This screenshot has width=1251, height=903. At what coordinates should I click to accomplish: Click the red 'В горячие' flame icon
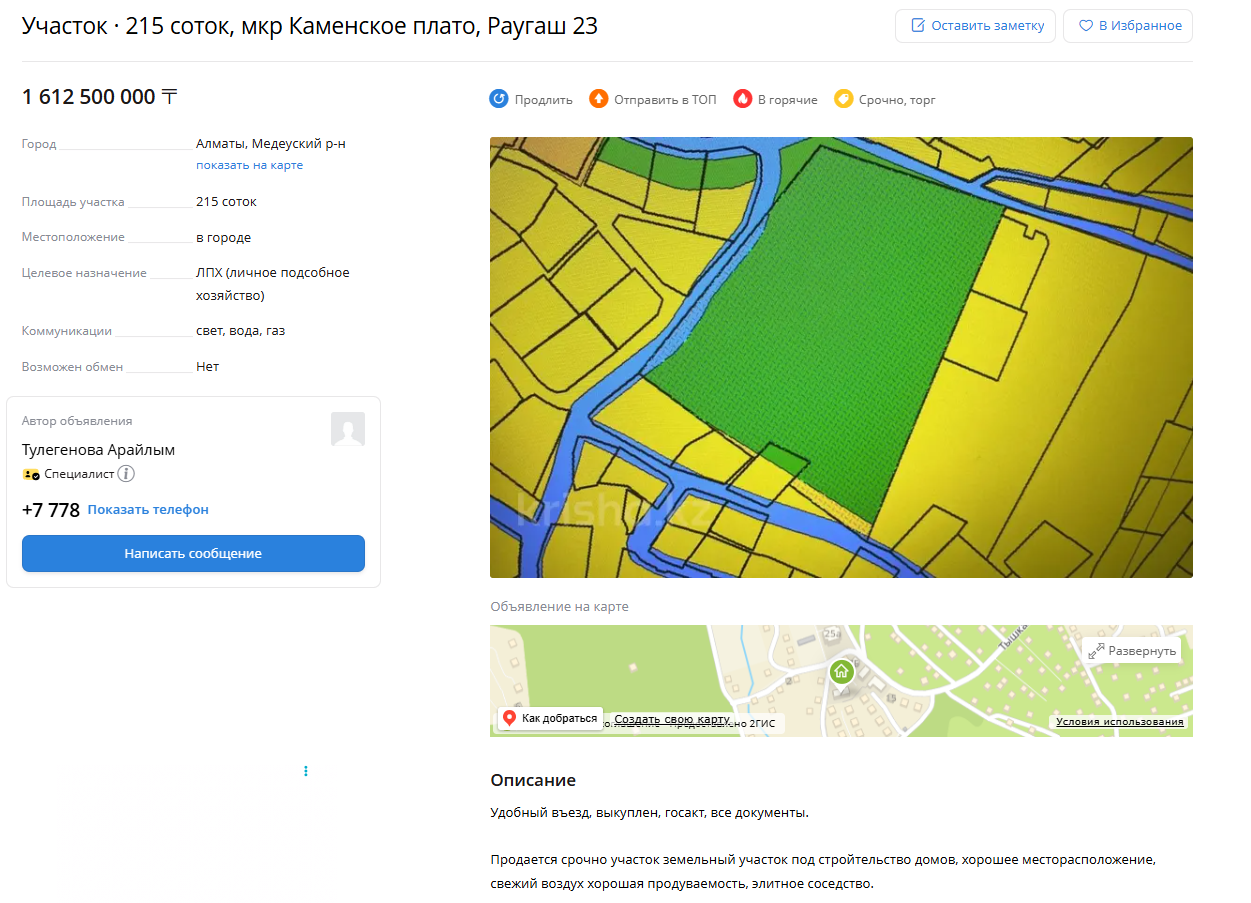click(x=742, y=99)
